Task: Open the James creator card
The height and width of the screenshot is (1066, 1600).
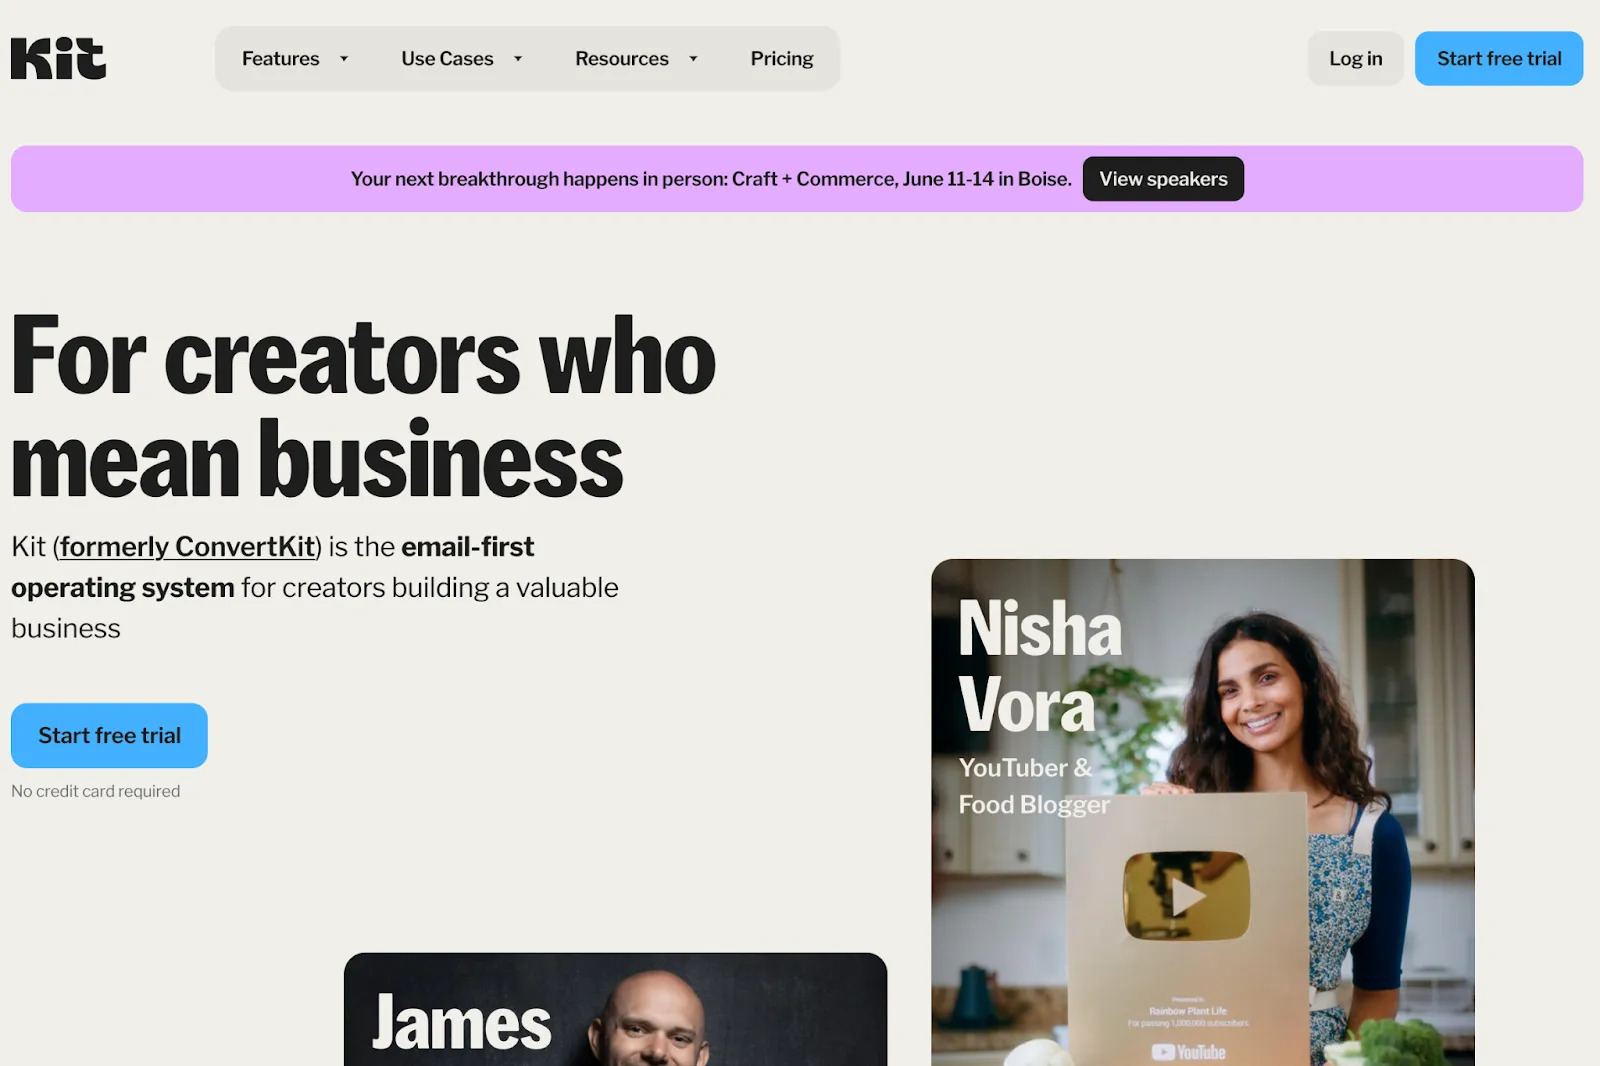Action: (x=615, y=1010)
